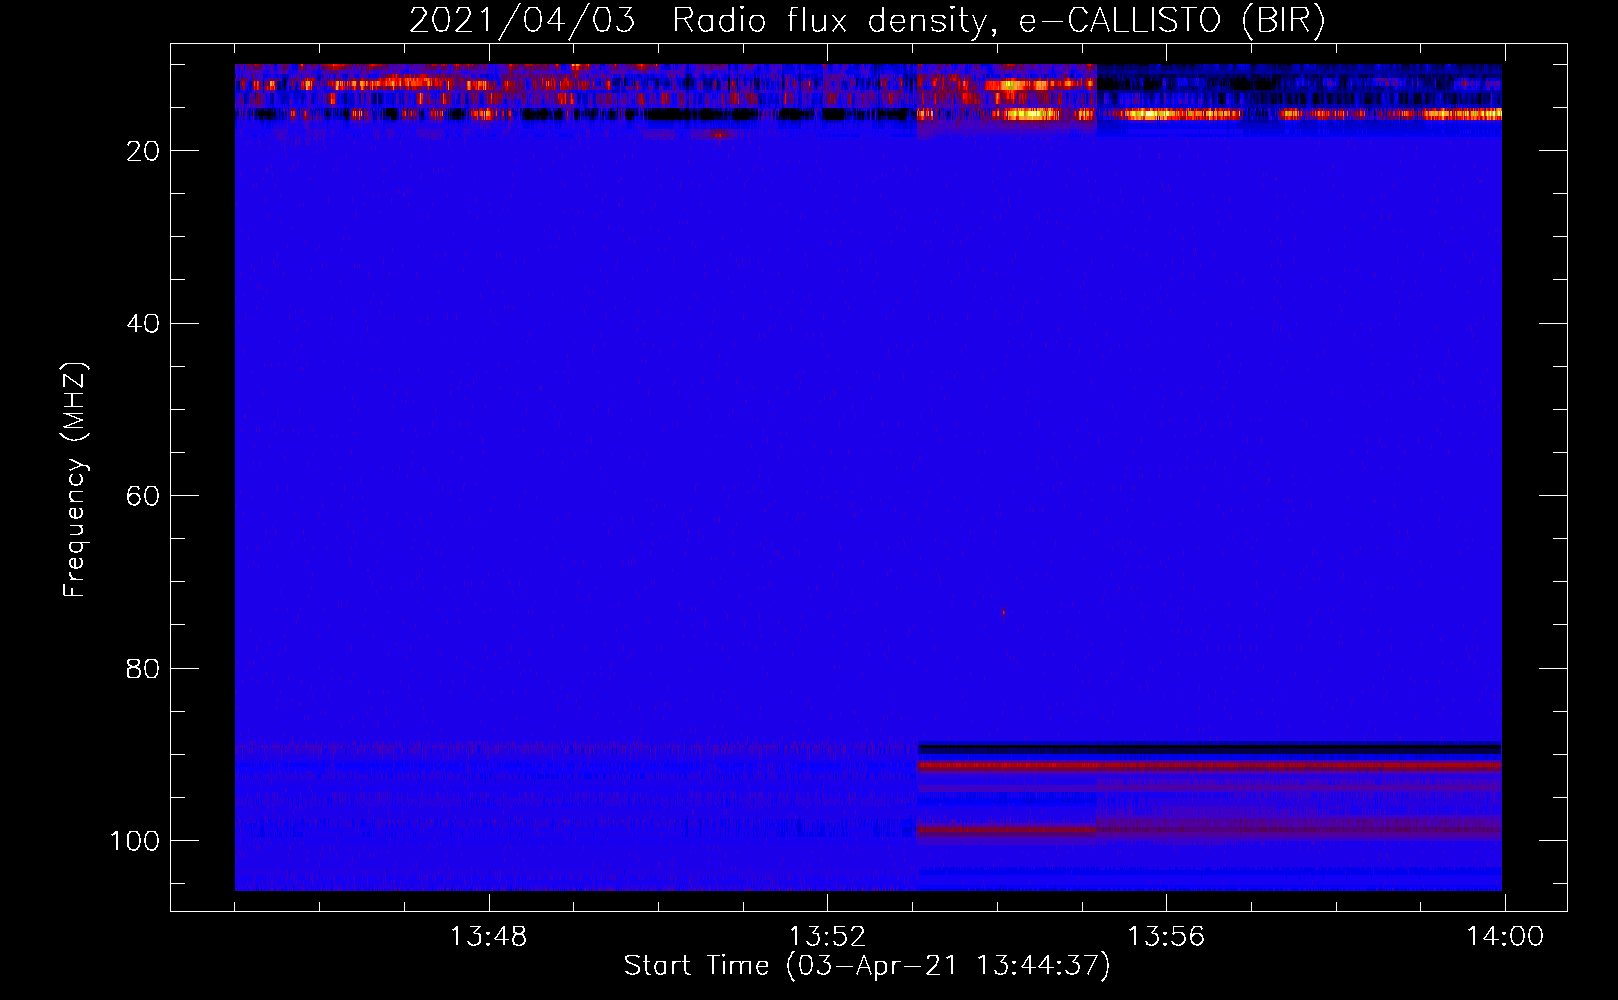Image resolution: width=1618 pixels, height=1000 pixels.
Task: Click the small red dot near 73 MHz
Action: (1003, 611)
